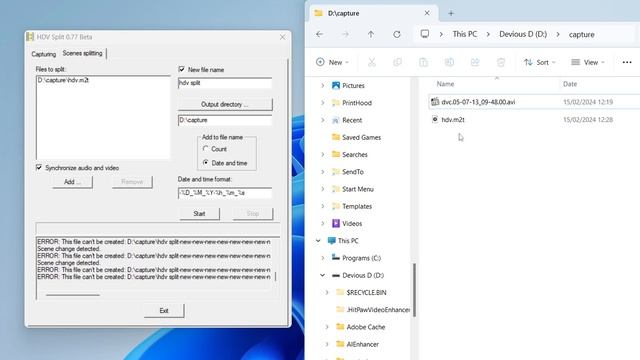Click the Date and time format field
Screen dimensions: 640x360
click(225, 193)
